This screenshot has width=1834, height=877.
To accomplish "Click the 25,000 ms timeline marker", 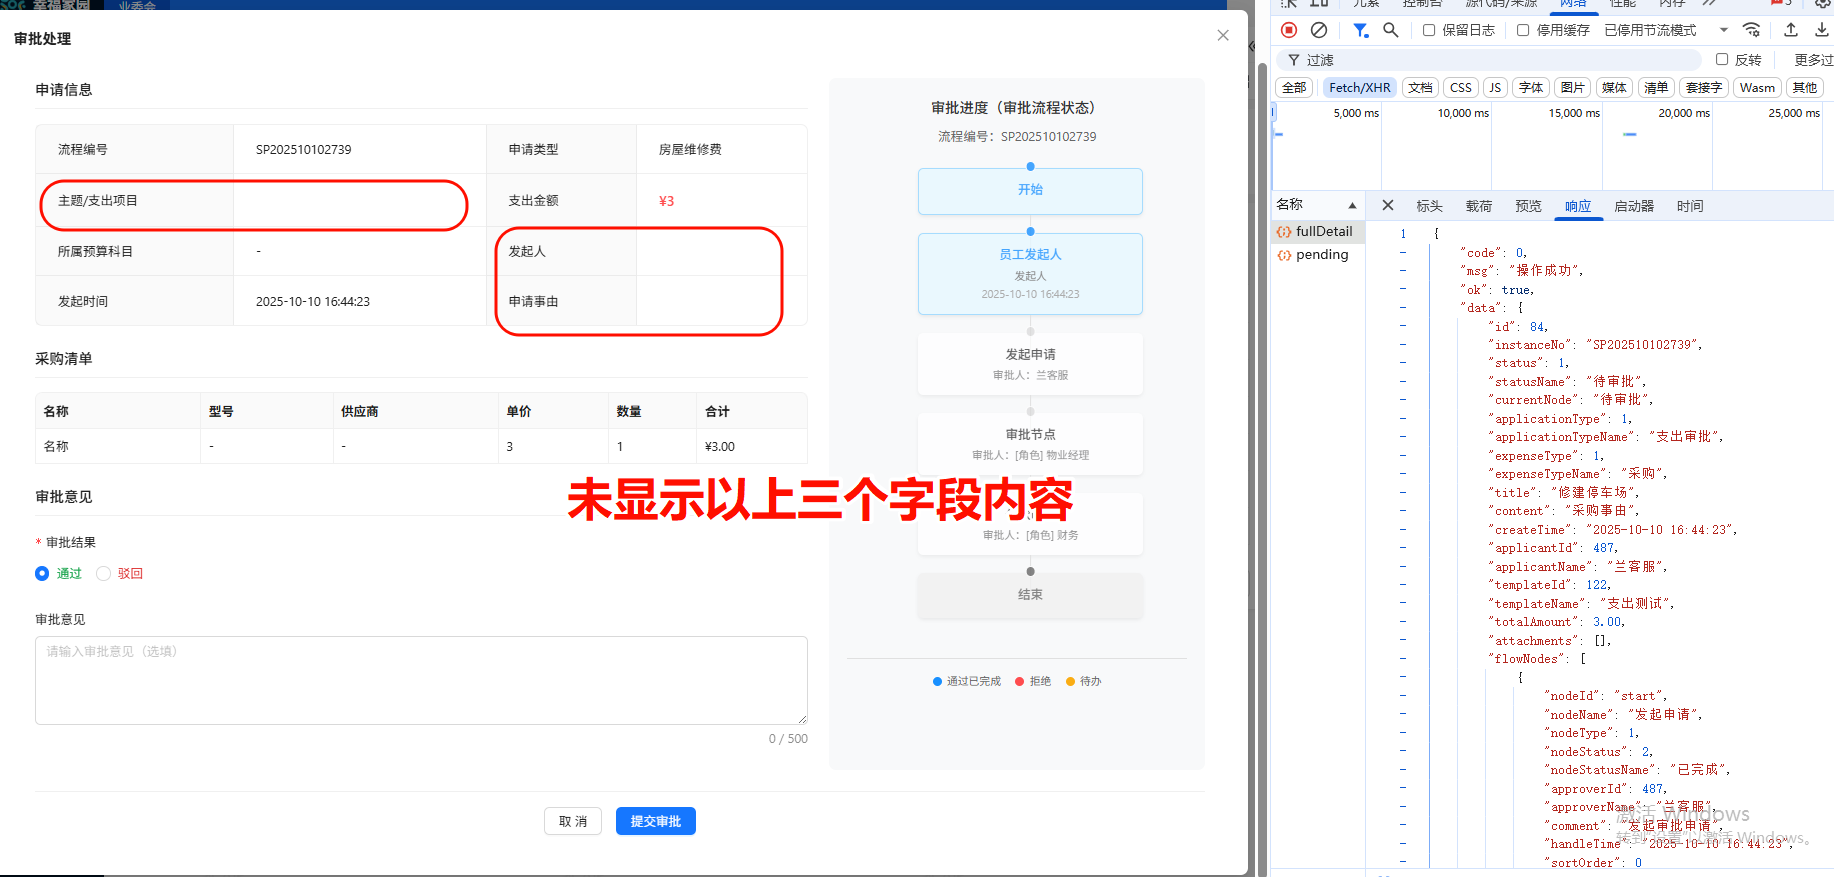I will point(1794,113).
